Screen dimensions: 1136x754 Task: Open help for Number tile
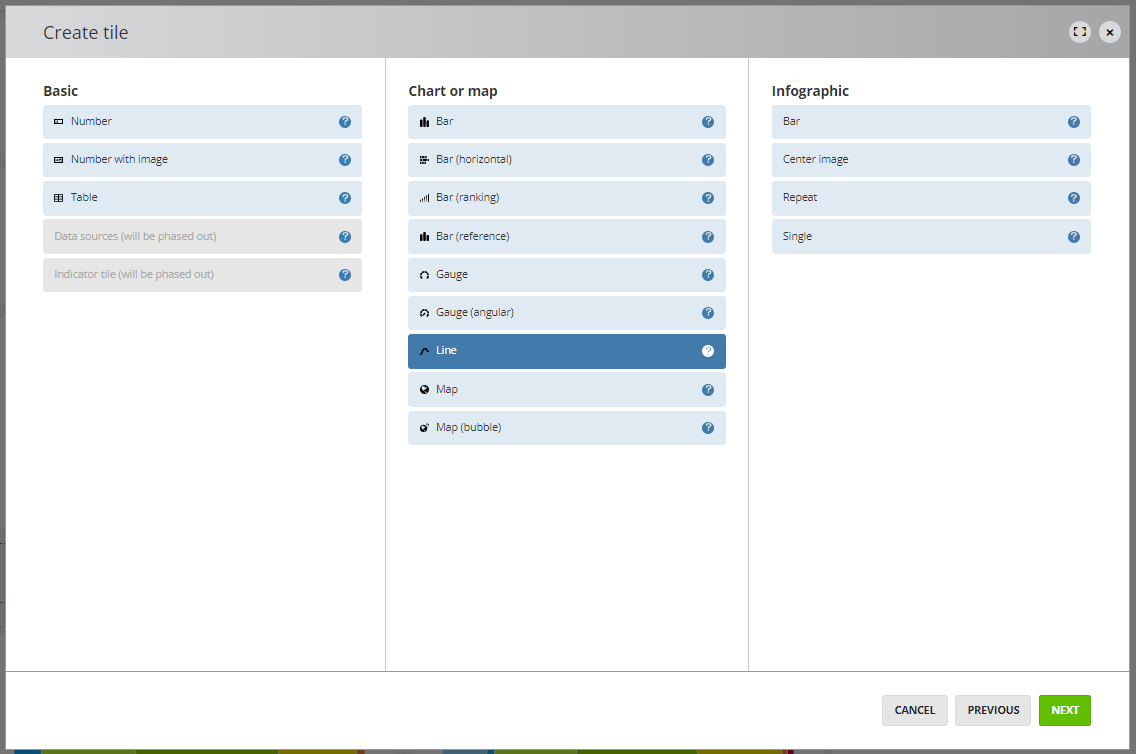345,122
